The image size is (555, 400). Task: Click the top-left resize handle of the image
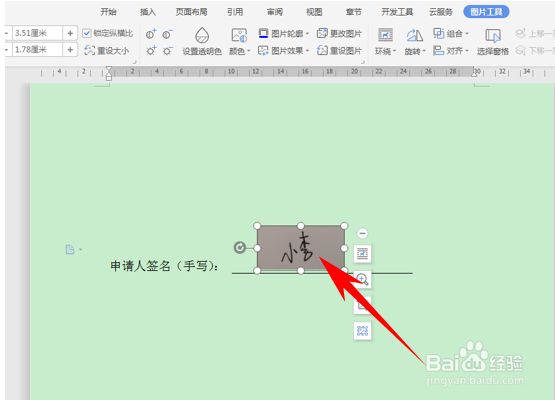257,226
